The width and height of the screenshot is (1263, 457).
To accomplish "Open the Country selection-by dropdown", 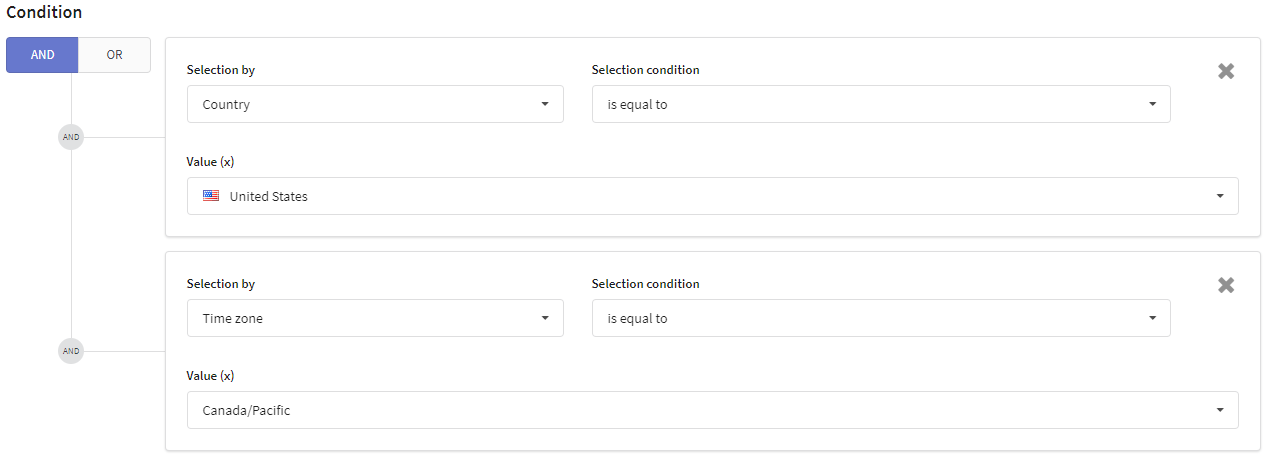I will click(375, 104).
